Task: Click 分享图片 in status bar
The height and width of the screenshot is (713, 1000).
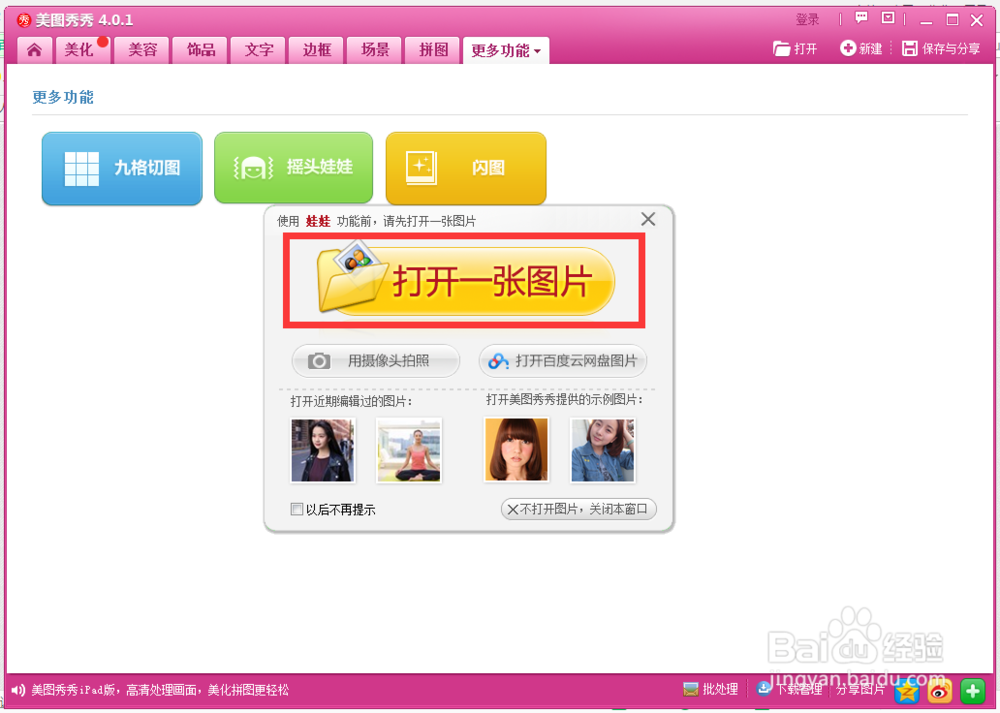Action: (x=860, y=689)
